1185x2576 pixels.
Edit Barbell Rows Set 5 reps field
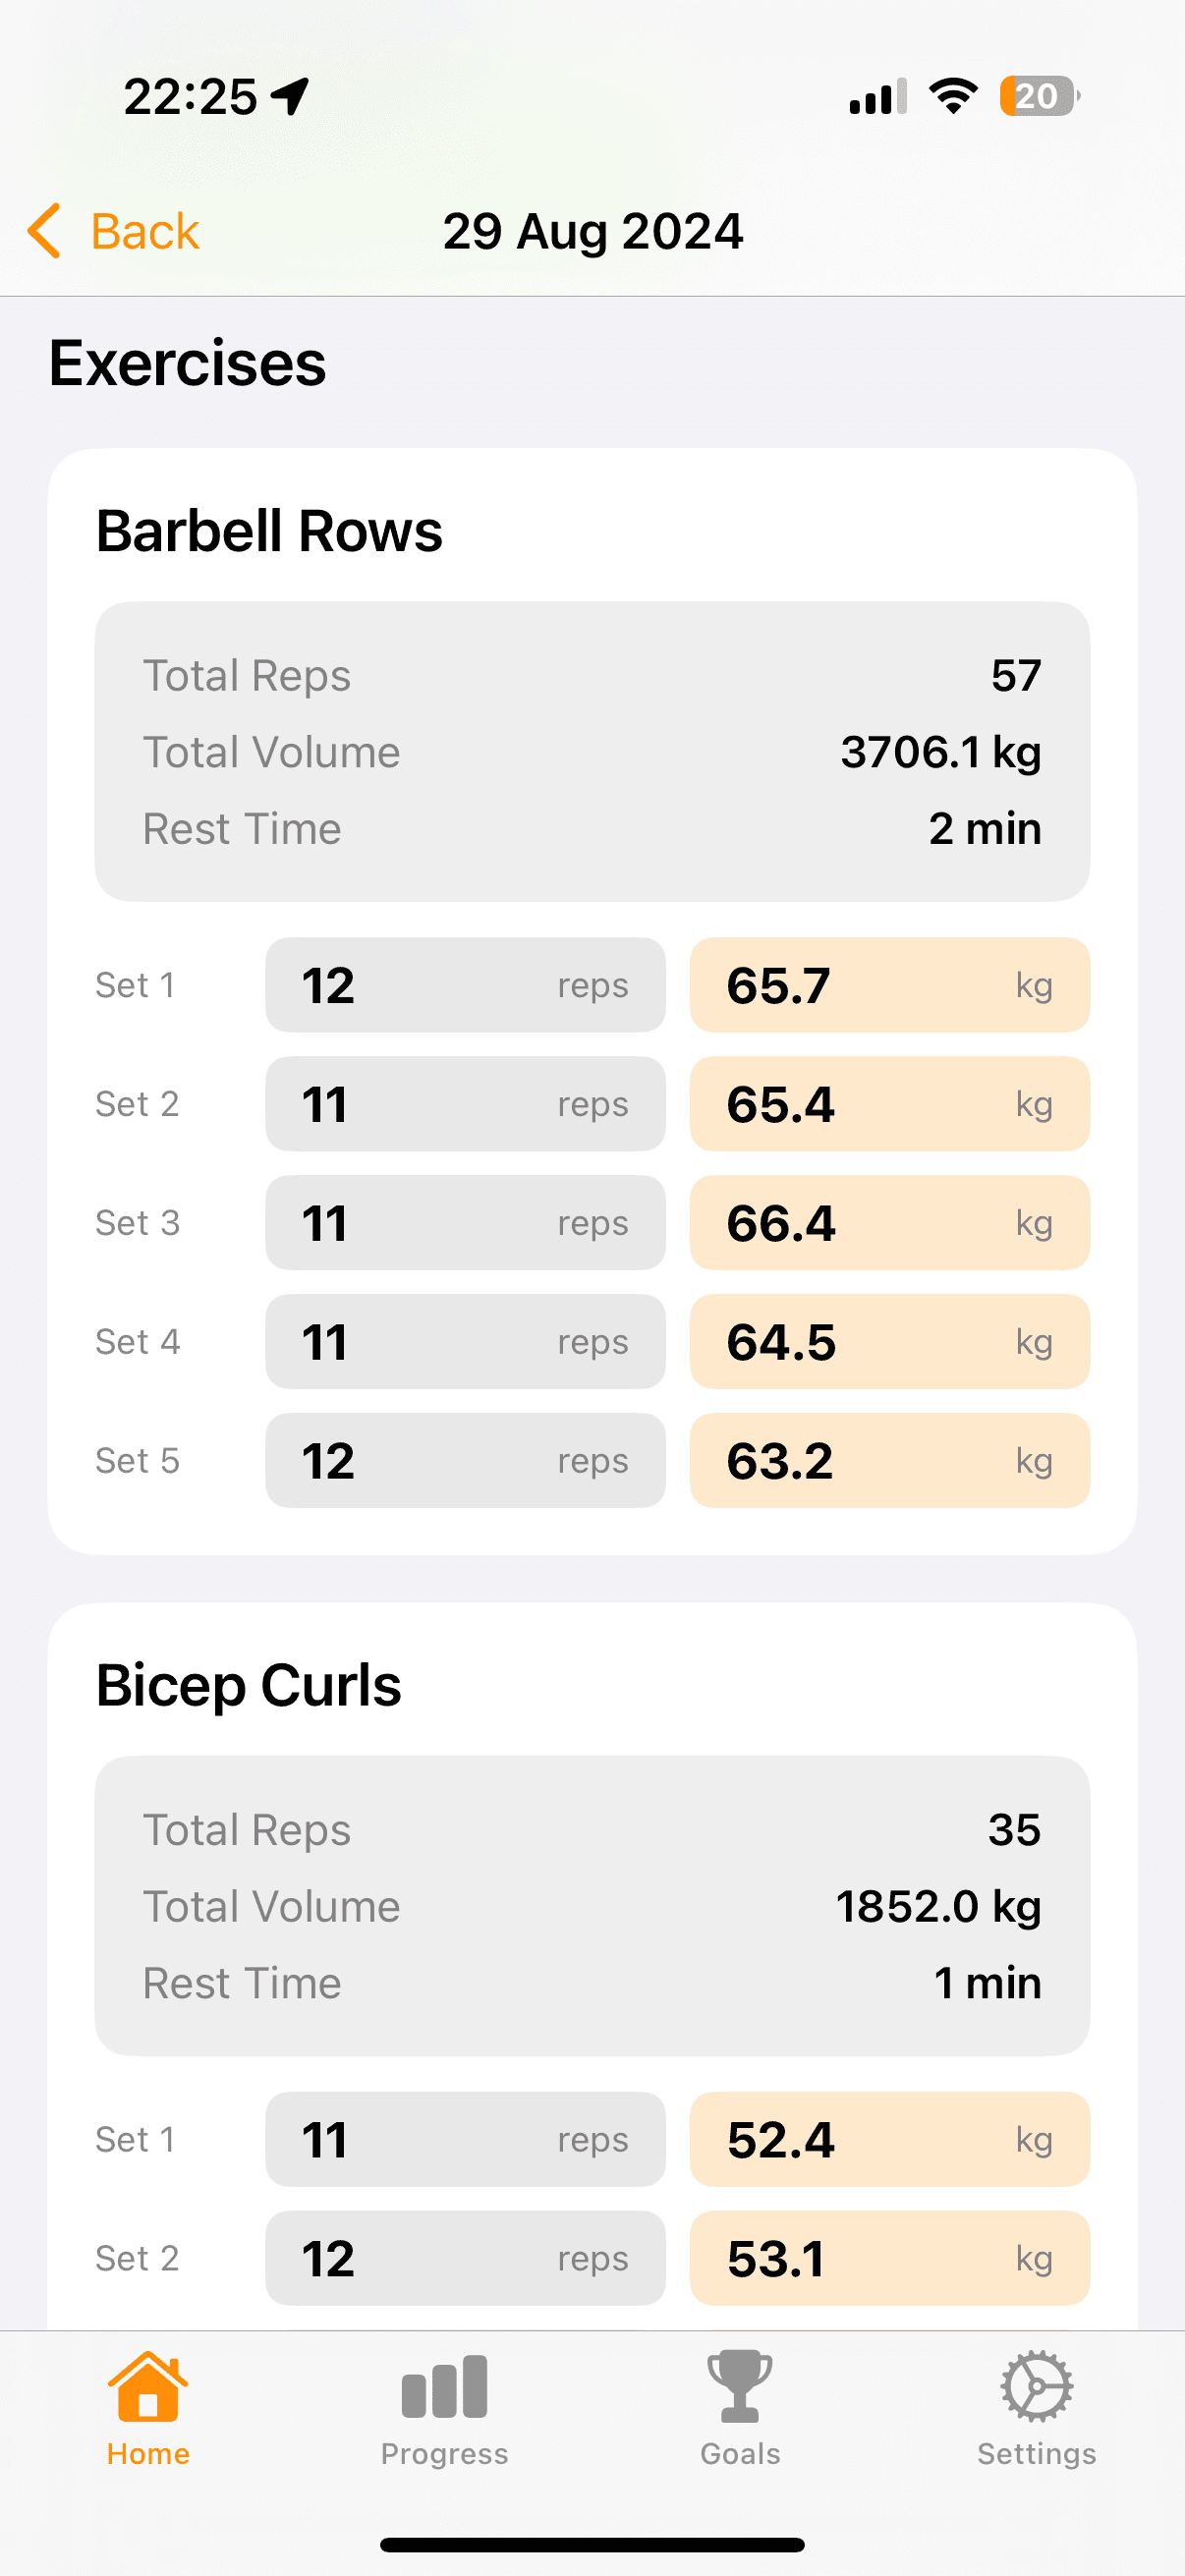point(465,1461)
